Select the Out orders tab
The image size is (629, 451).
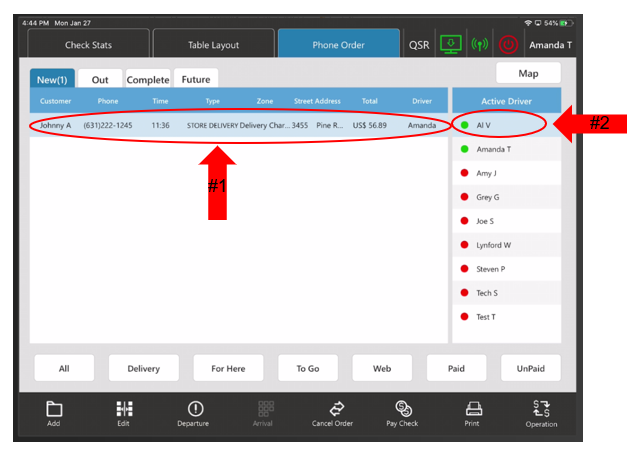tap(100, 79)
